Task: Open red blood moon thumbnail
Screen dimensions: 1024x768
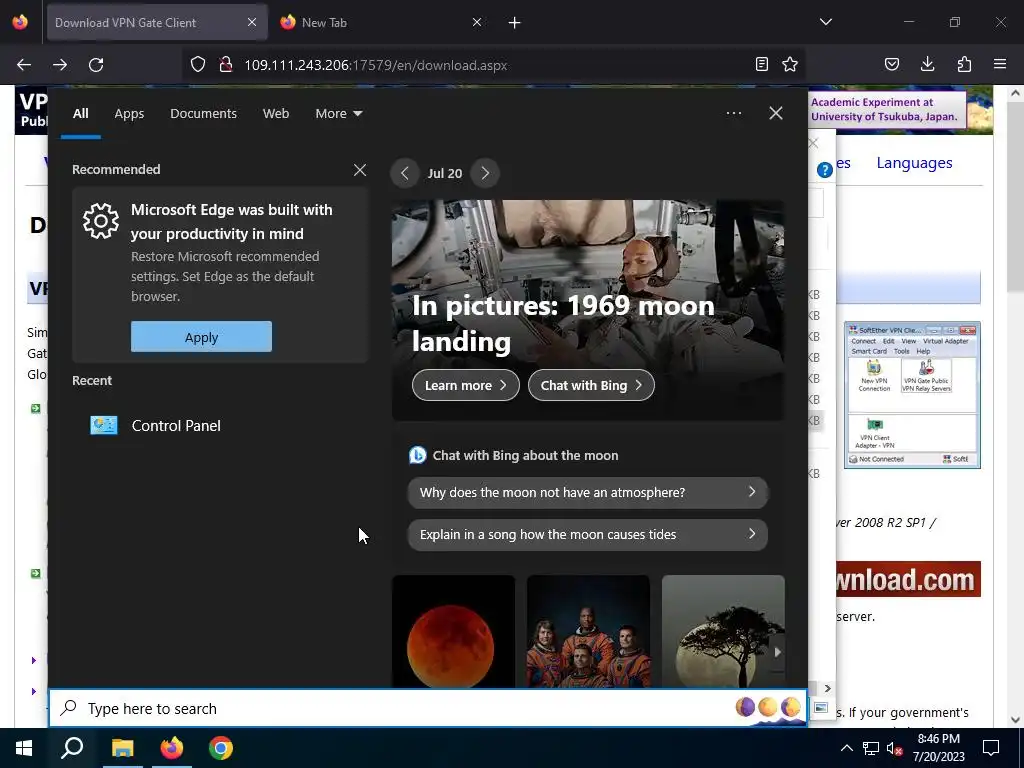Action: tap(453, 631)
